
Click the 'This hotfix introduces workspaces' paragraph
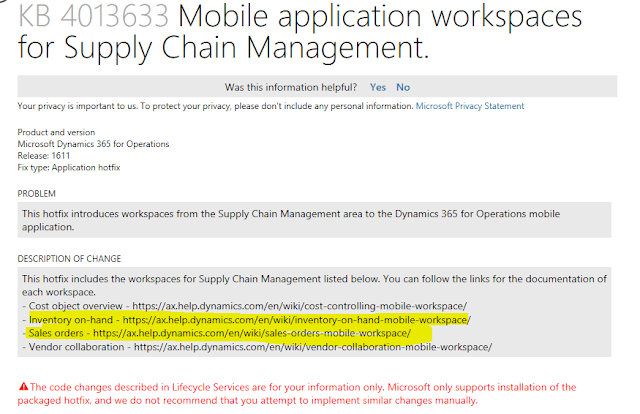tap(291, 220)
